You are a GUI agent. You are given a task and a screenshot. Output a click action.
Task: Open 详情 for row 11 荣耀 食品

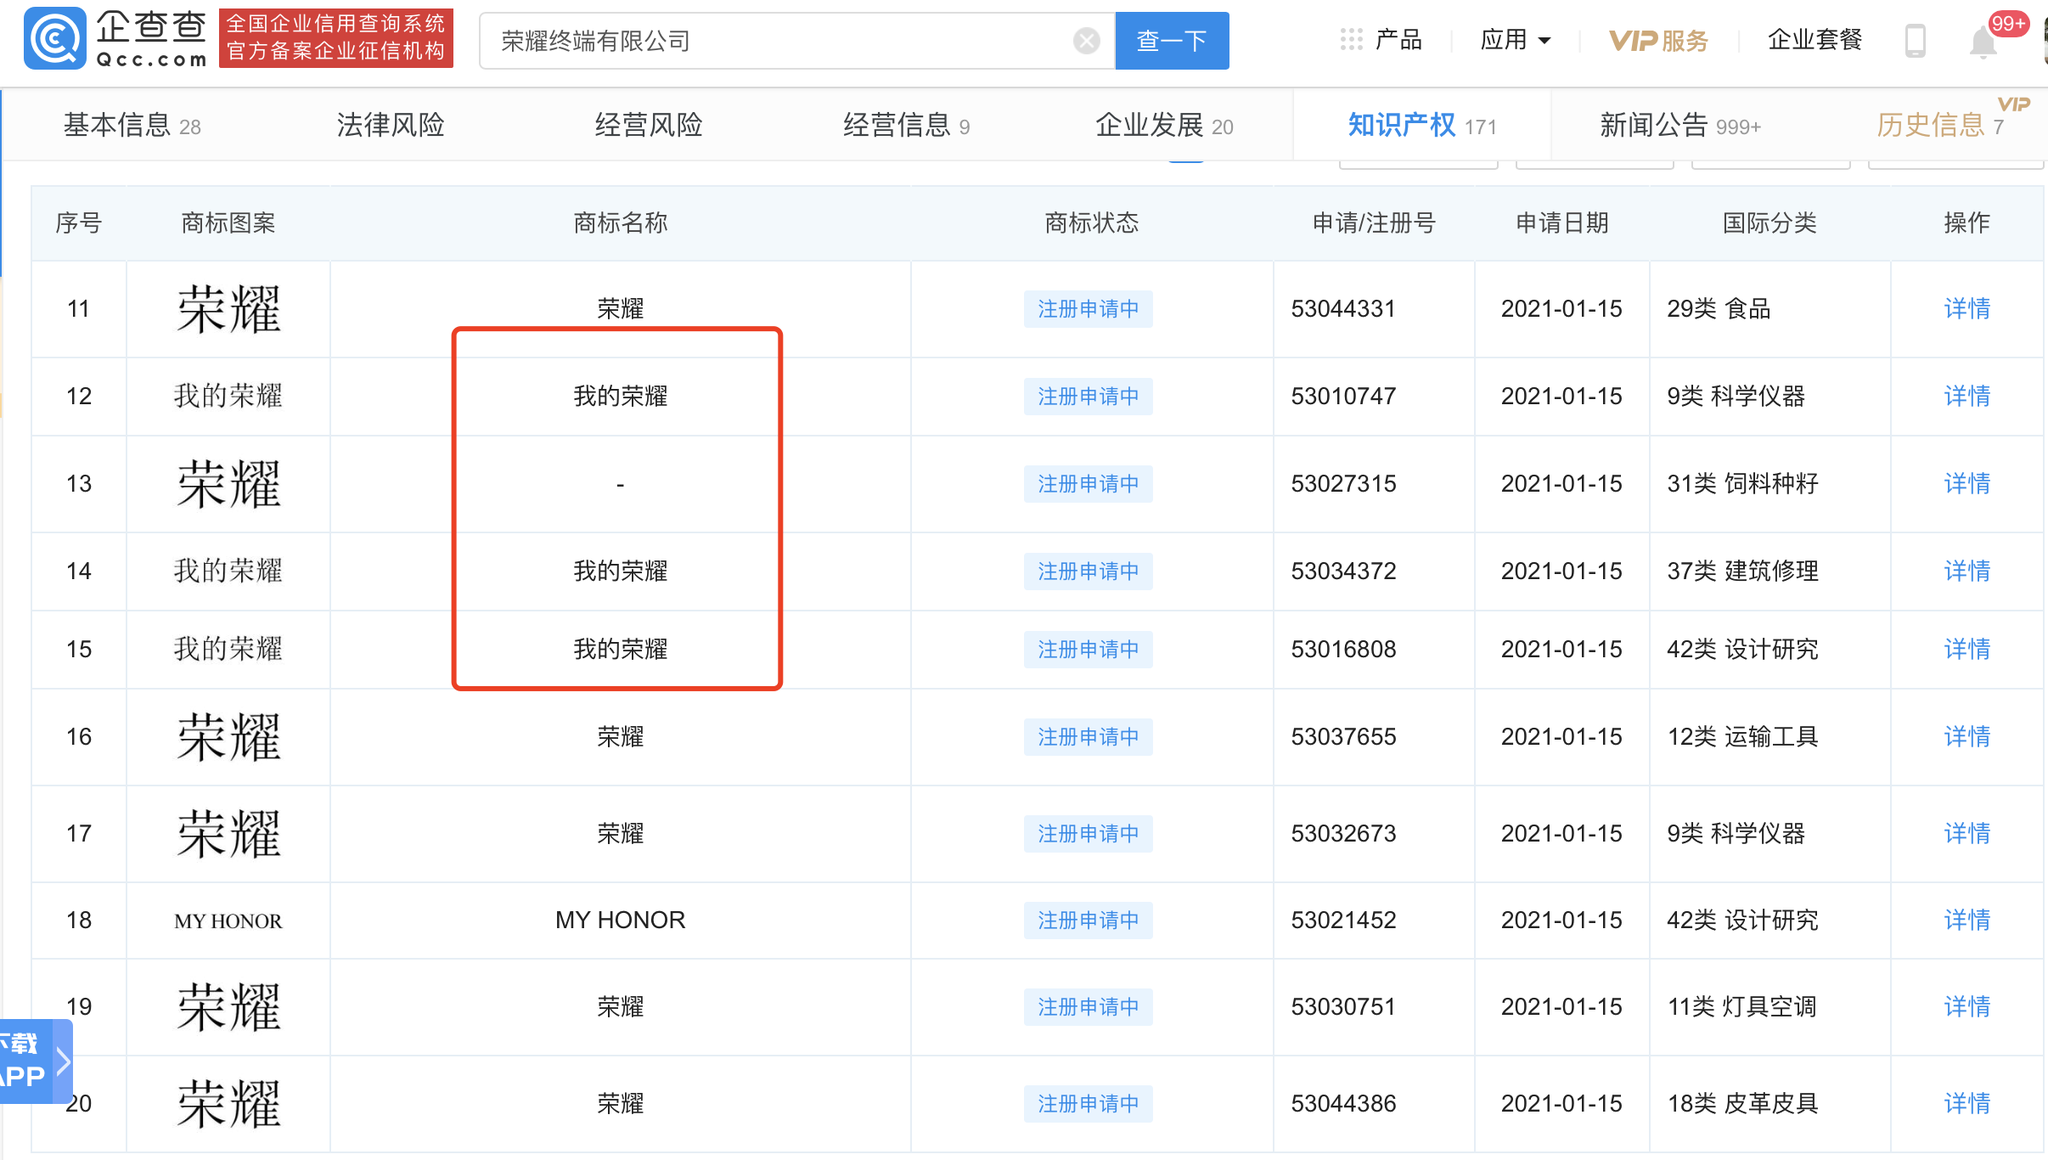click(x=1966, y=309)
